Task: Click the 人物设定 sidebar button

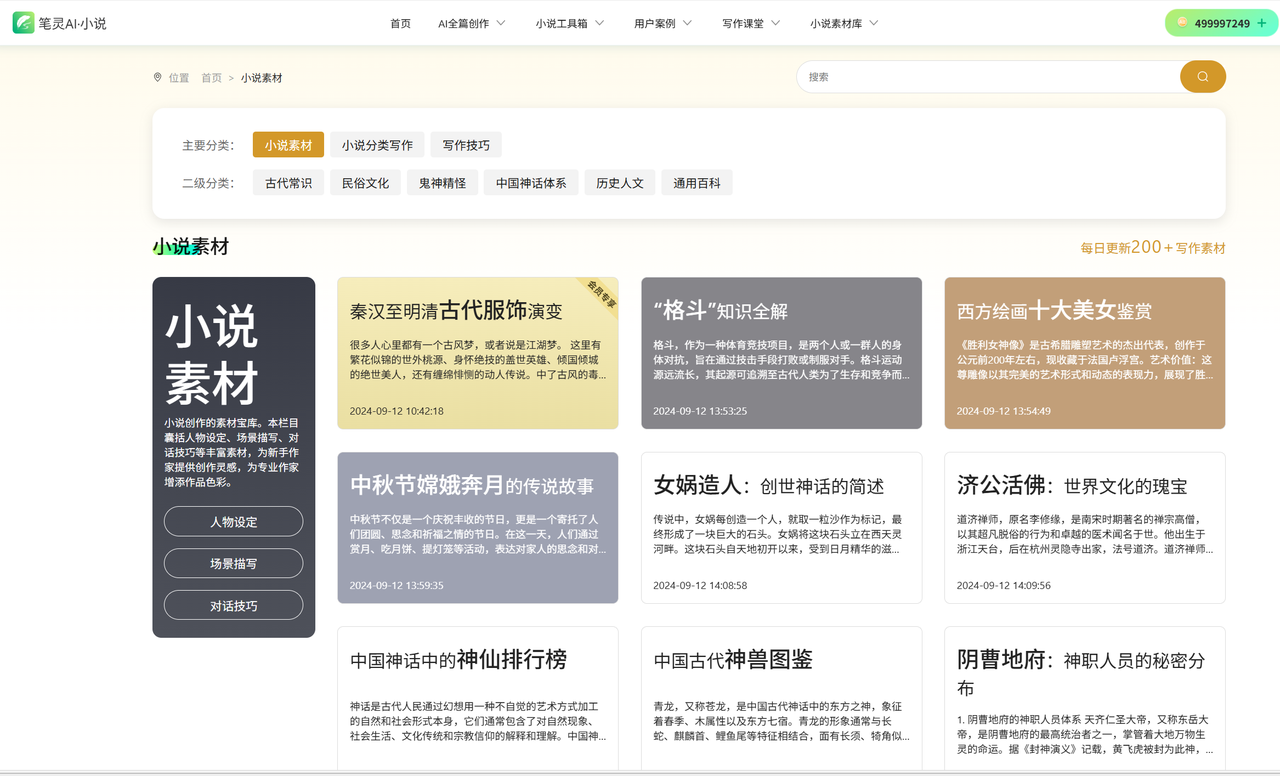Action: pos(233,522)
